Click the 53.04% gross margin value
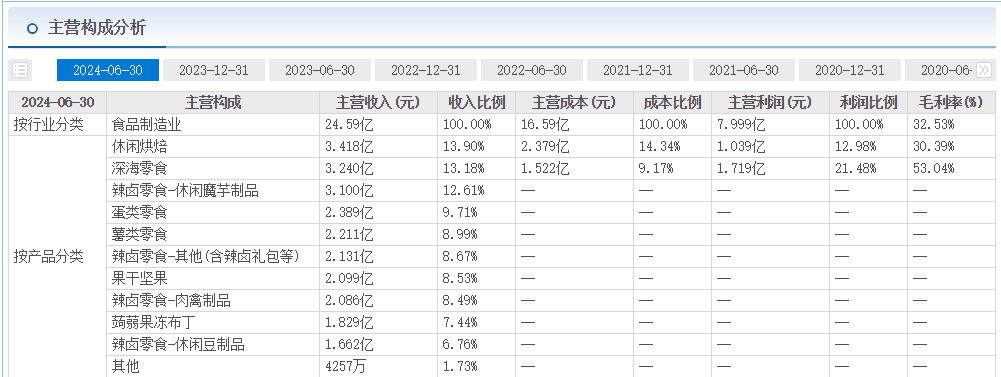Image resolution: width=1001 pixels, height=377 pixels. point(933,168)
